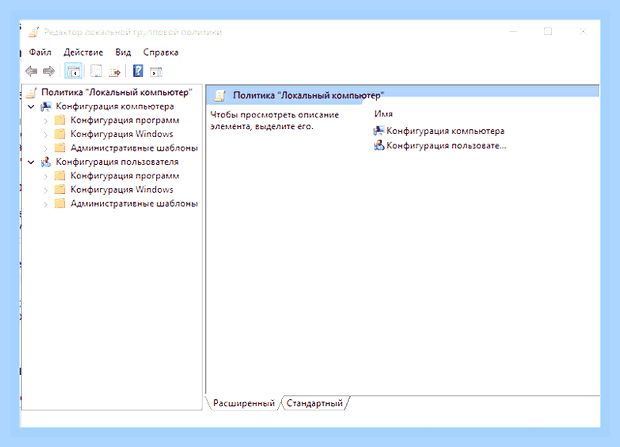Expand Конфигурация Windows under computer configuration
The image size is (620, 447).
45,135
